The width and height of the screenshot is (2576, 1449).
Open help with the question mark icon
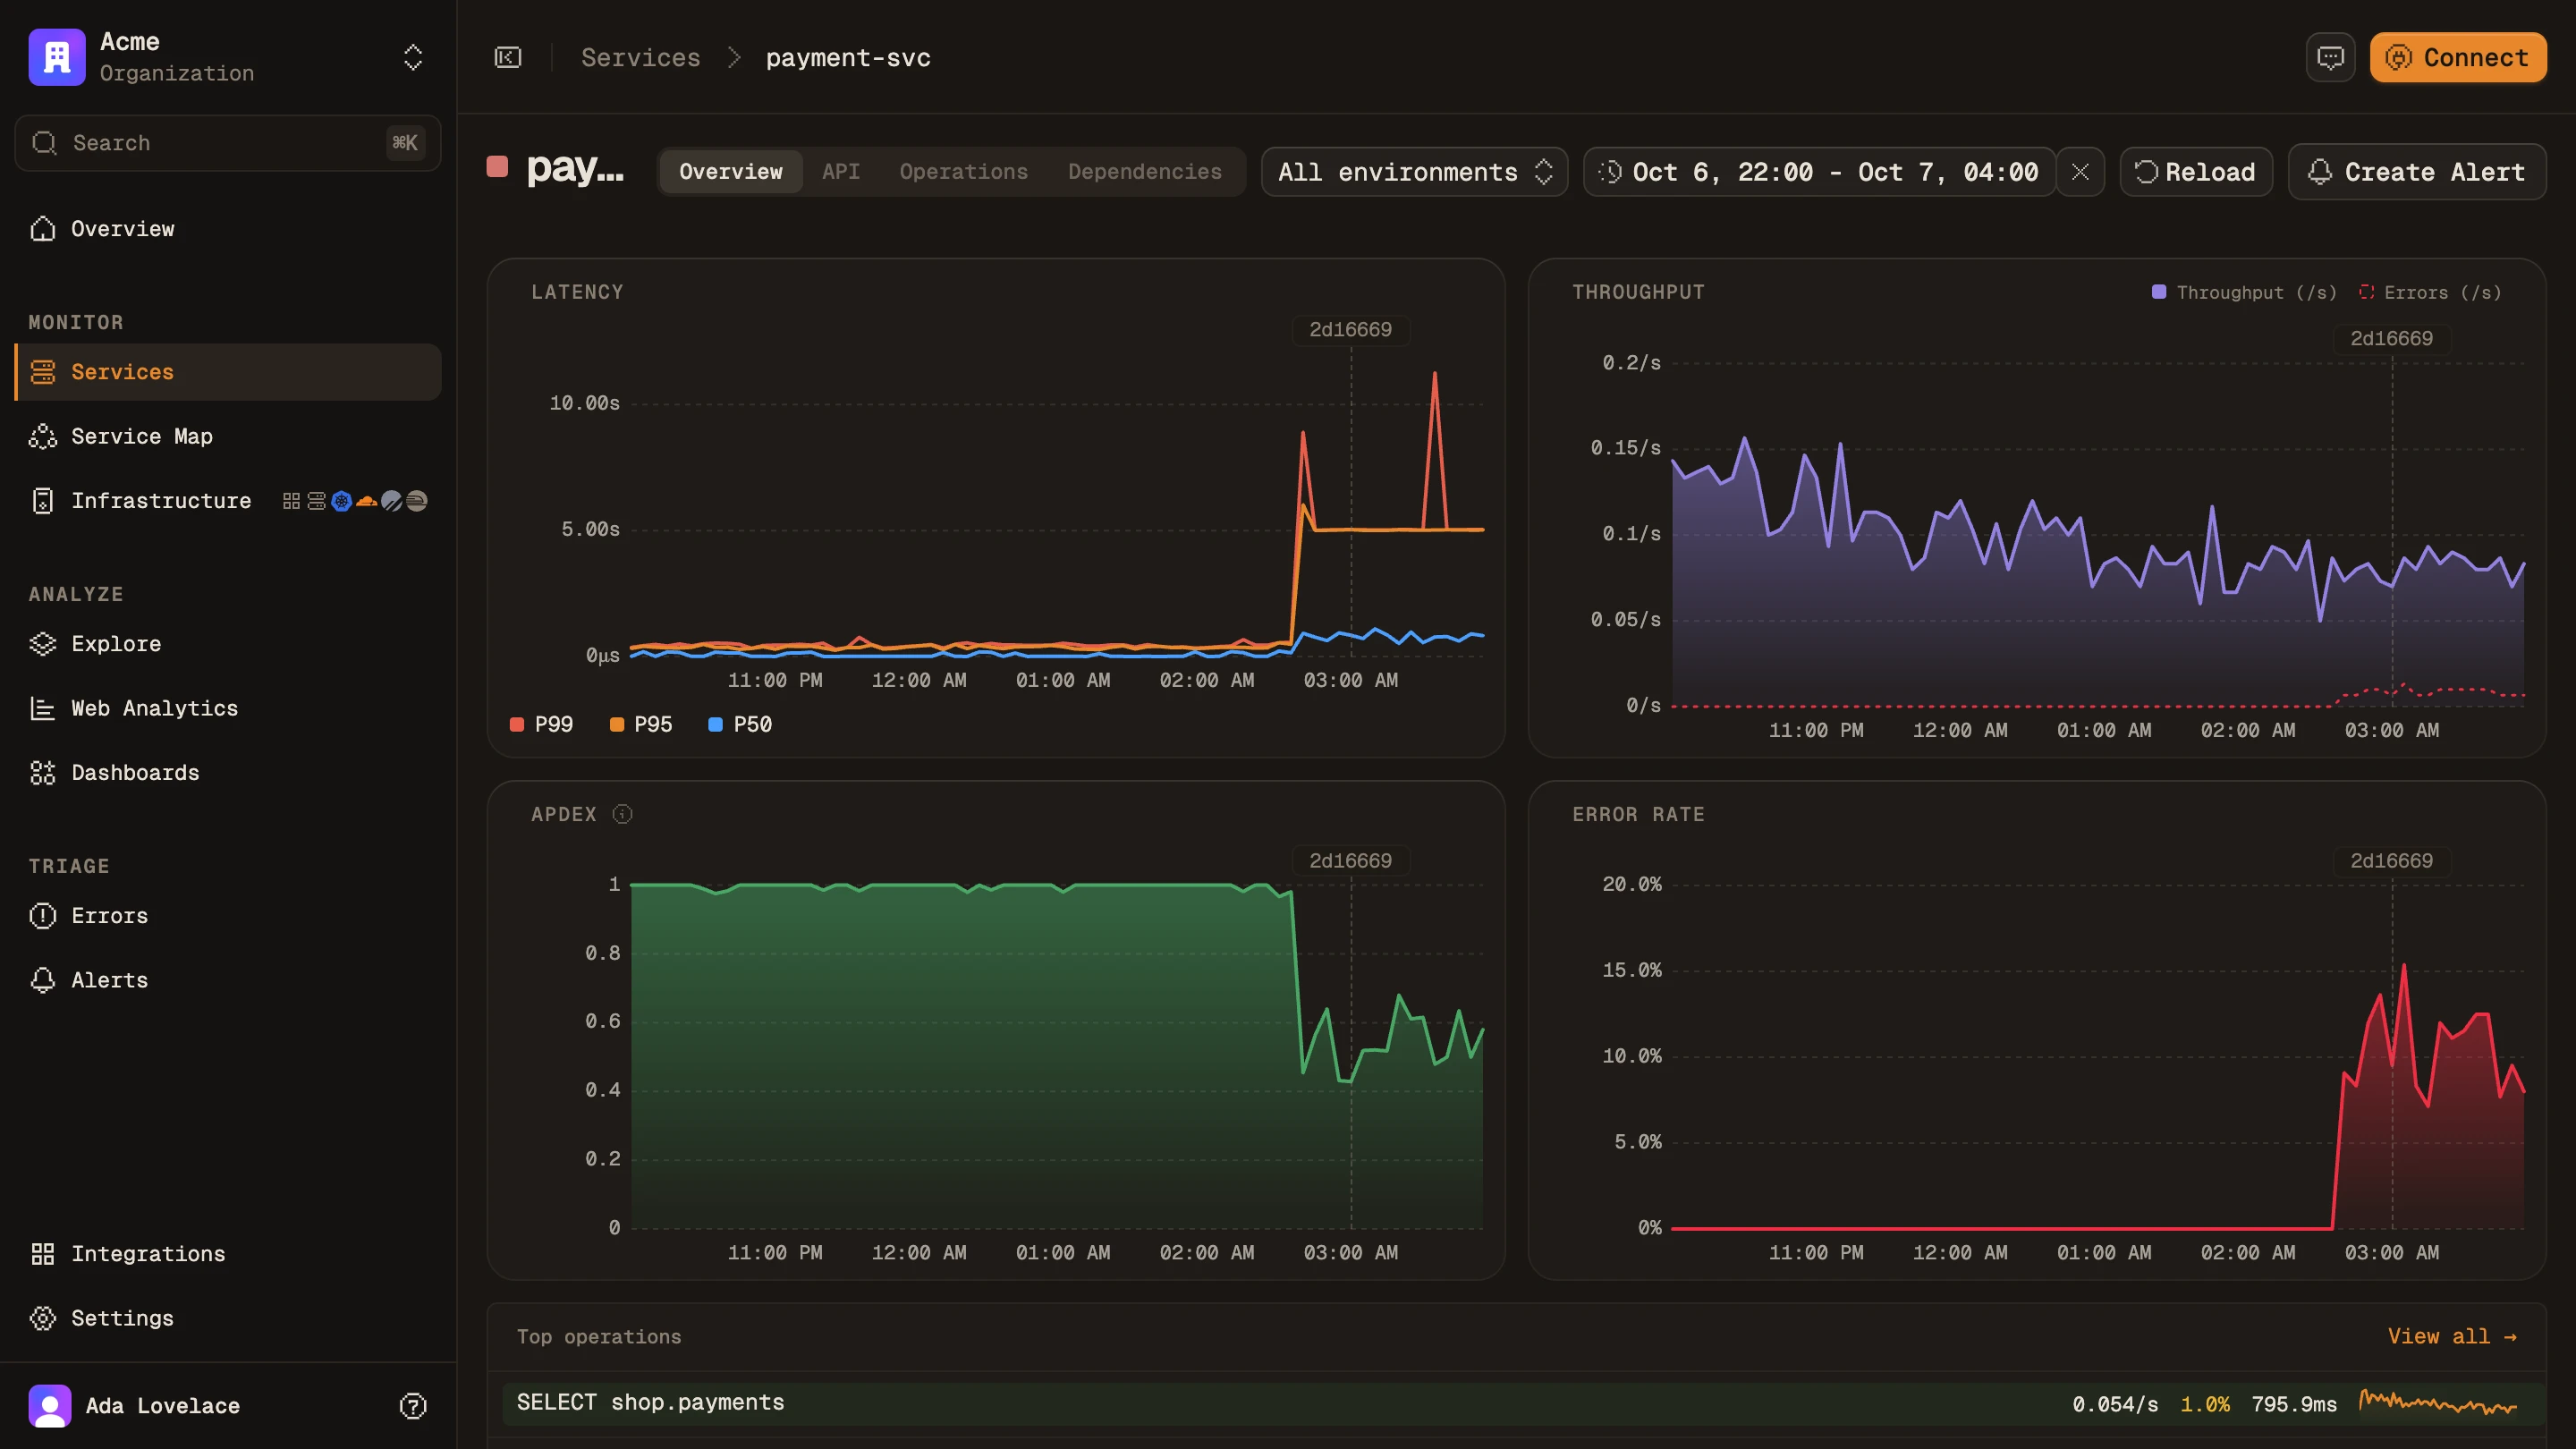coord(413,1406)
